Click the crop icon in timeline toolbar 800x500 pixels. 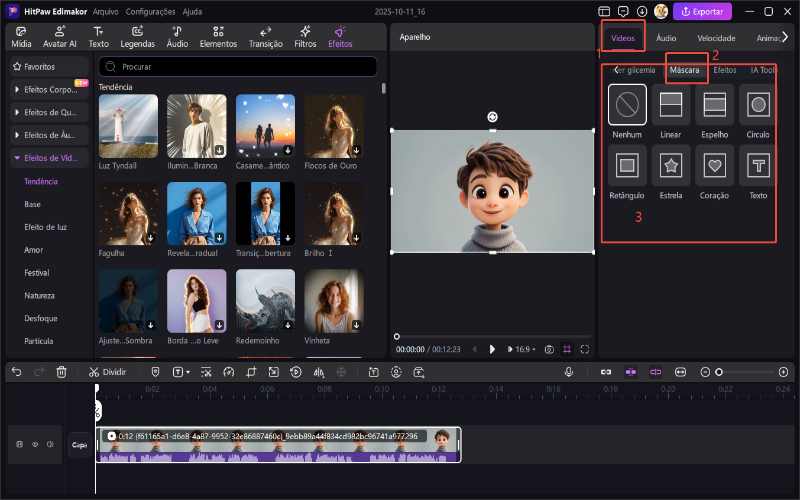pyautogui.click(x=251, y=372)
